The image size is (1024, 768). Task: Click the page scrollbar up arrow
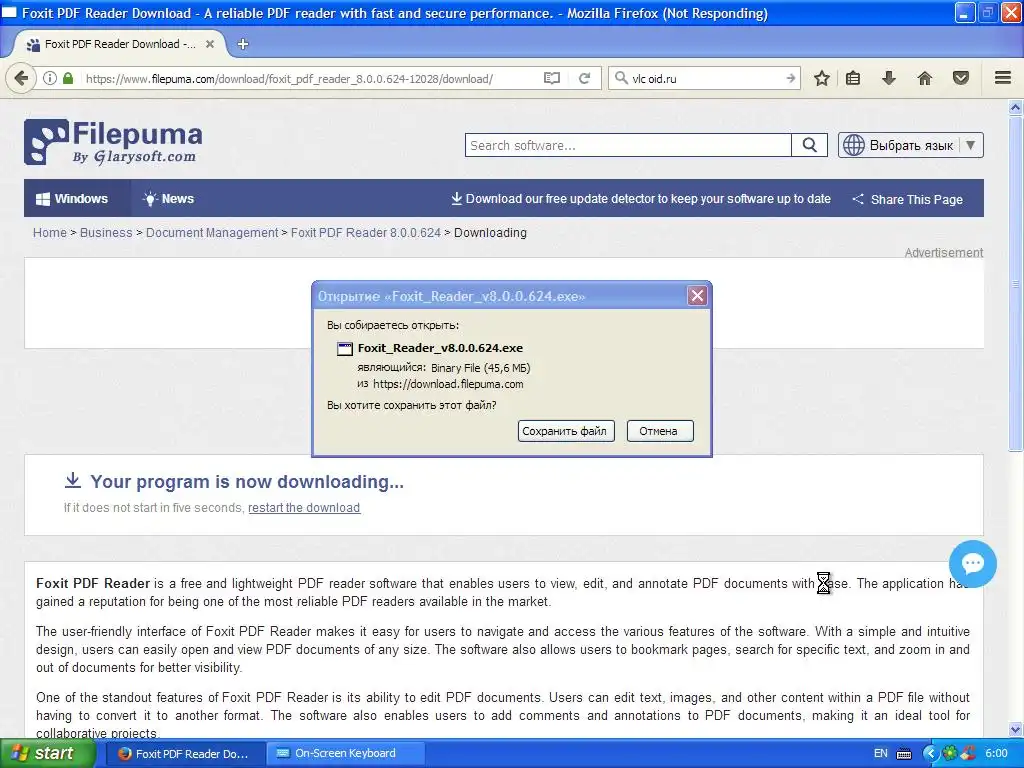click(1015, 107)
